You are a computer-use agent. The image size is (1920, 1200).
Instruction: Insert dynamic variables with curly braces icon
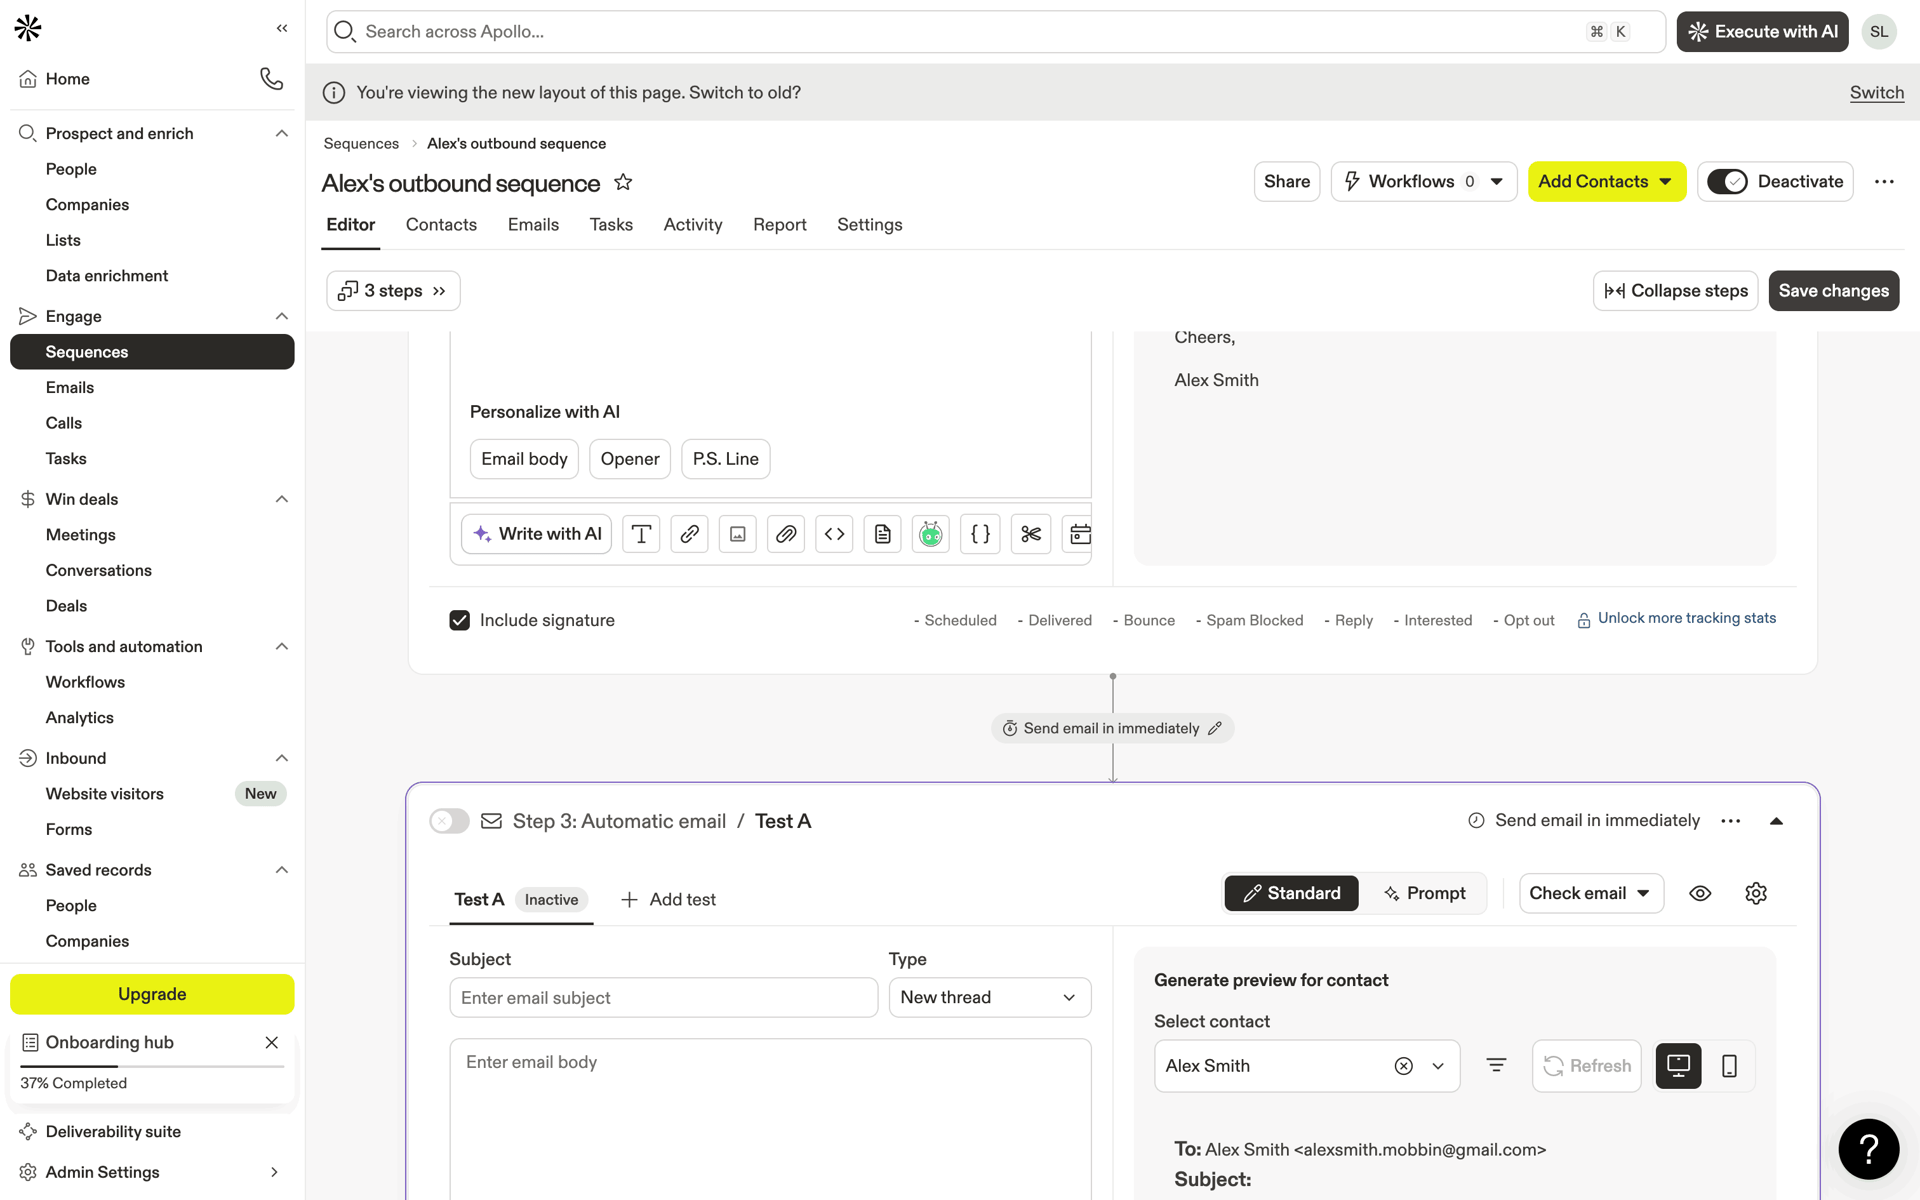[x=980, y=534]
